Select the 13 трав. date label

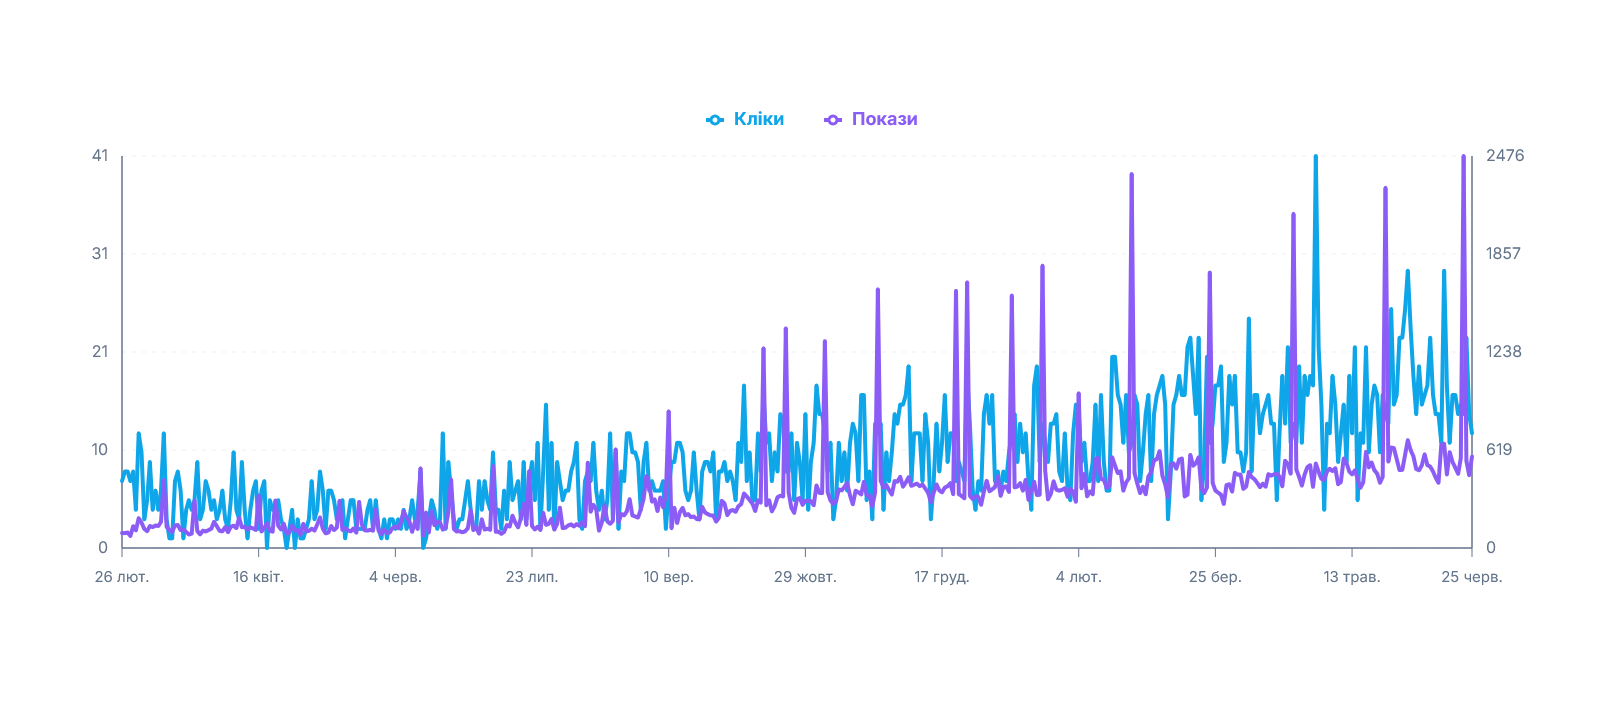click(1352, 577)
